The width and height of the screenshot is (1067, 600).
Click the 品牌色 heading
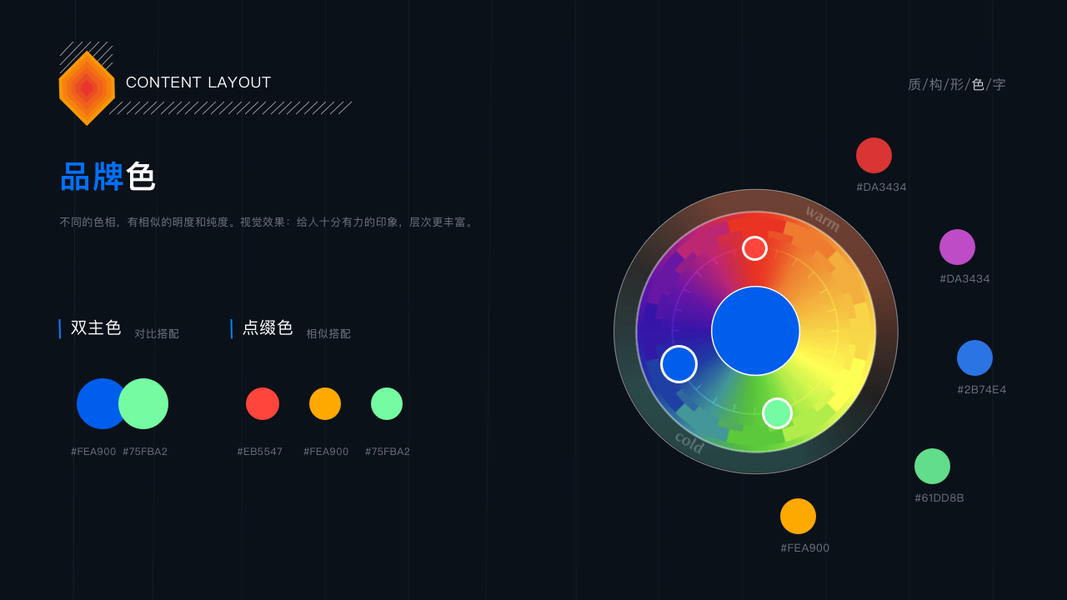[108, 177]
